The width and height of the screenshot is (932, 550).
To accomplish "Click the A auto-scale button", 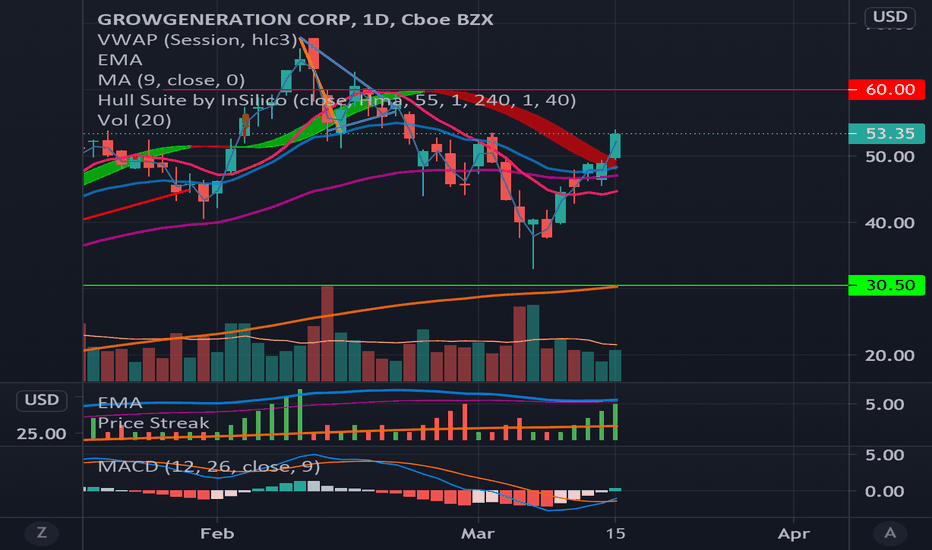I will point(890,533).
